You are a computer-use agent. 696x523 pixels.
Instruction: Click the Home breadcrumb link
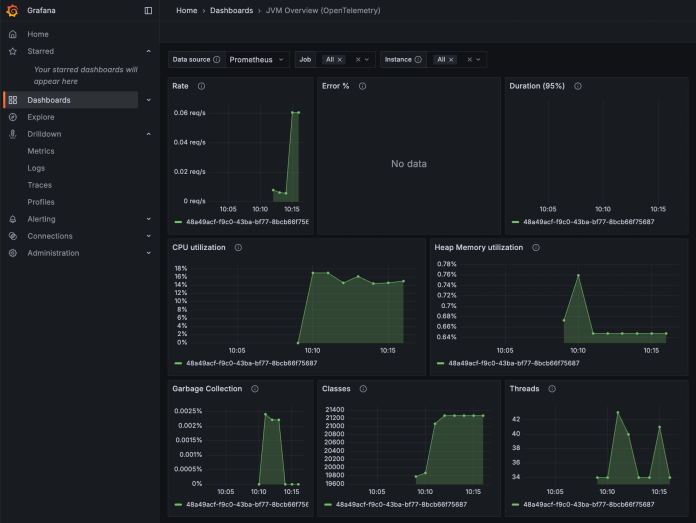[186, 10]
